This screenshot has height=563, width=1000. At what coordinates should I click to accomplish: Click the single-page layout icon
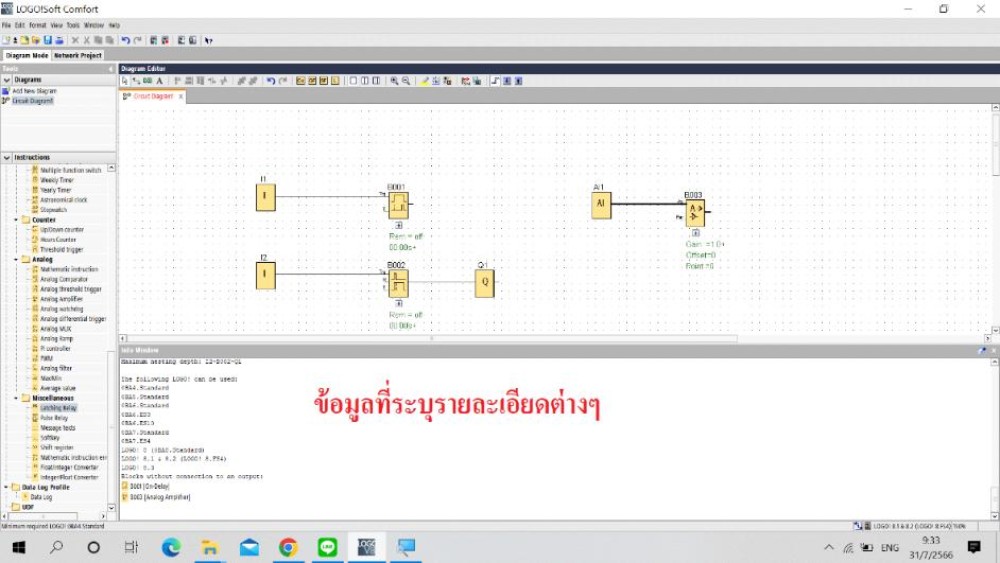tap(353, 81)
